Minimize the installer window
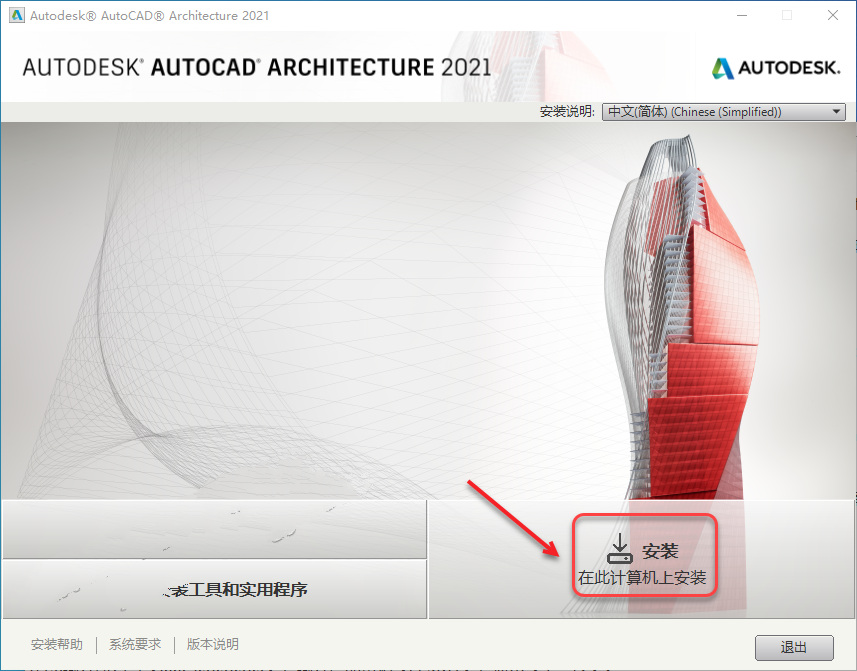Viewport: 857px width, 671px height. pos(742,15)
